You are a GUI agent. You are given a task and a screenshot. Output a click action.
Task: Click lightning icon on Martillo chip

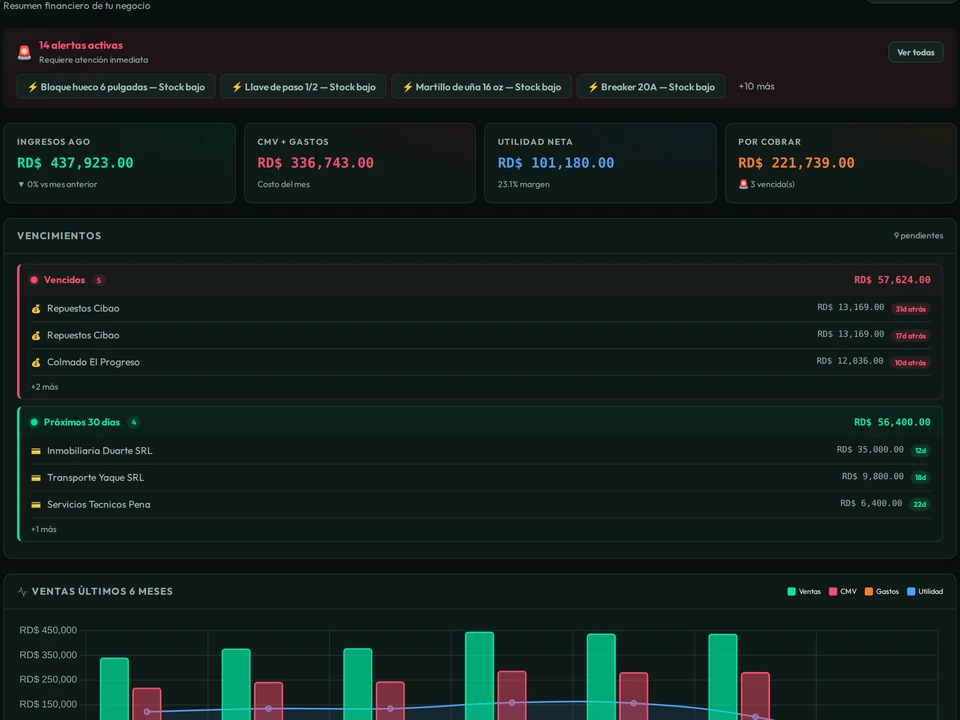(408, 87)
